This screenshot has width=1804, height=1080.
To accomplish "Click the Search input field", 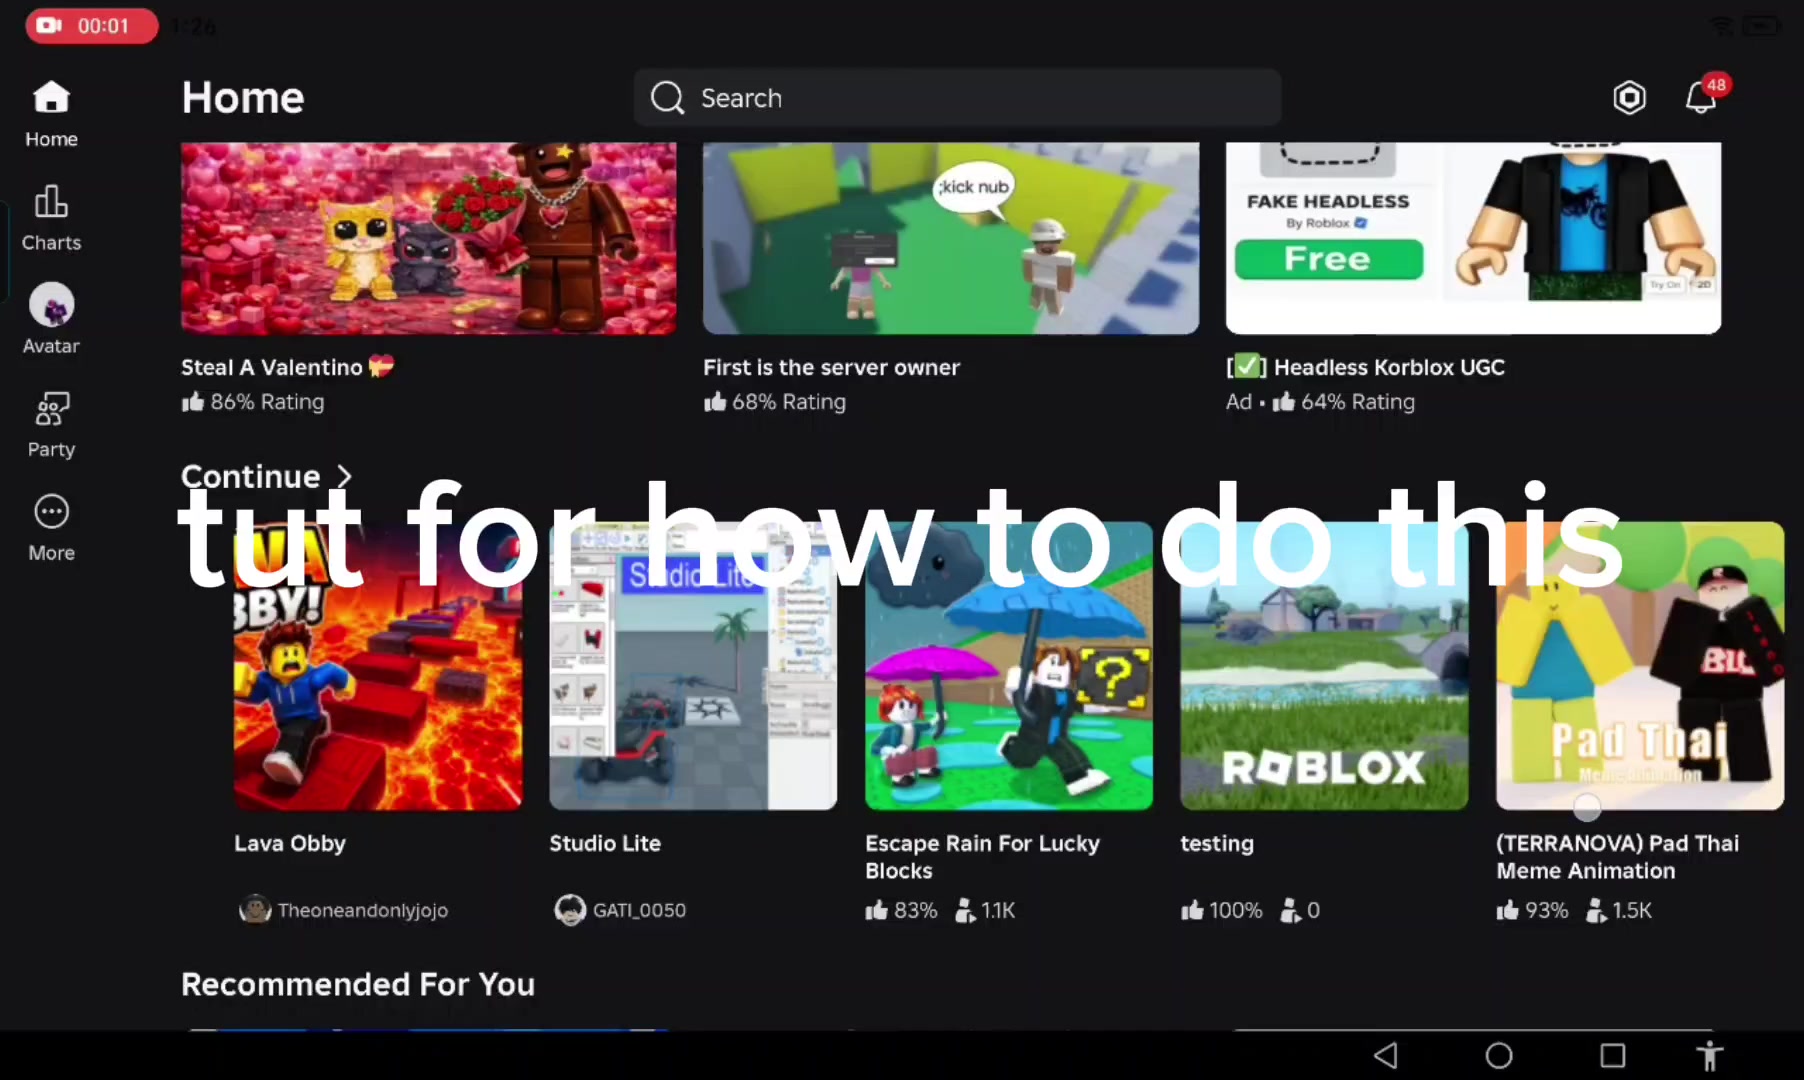I will 957,98.
